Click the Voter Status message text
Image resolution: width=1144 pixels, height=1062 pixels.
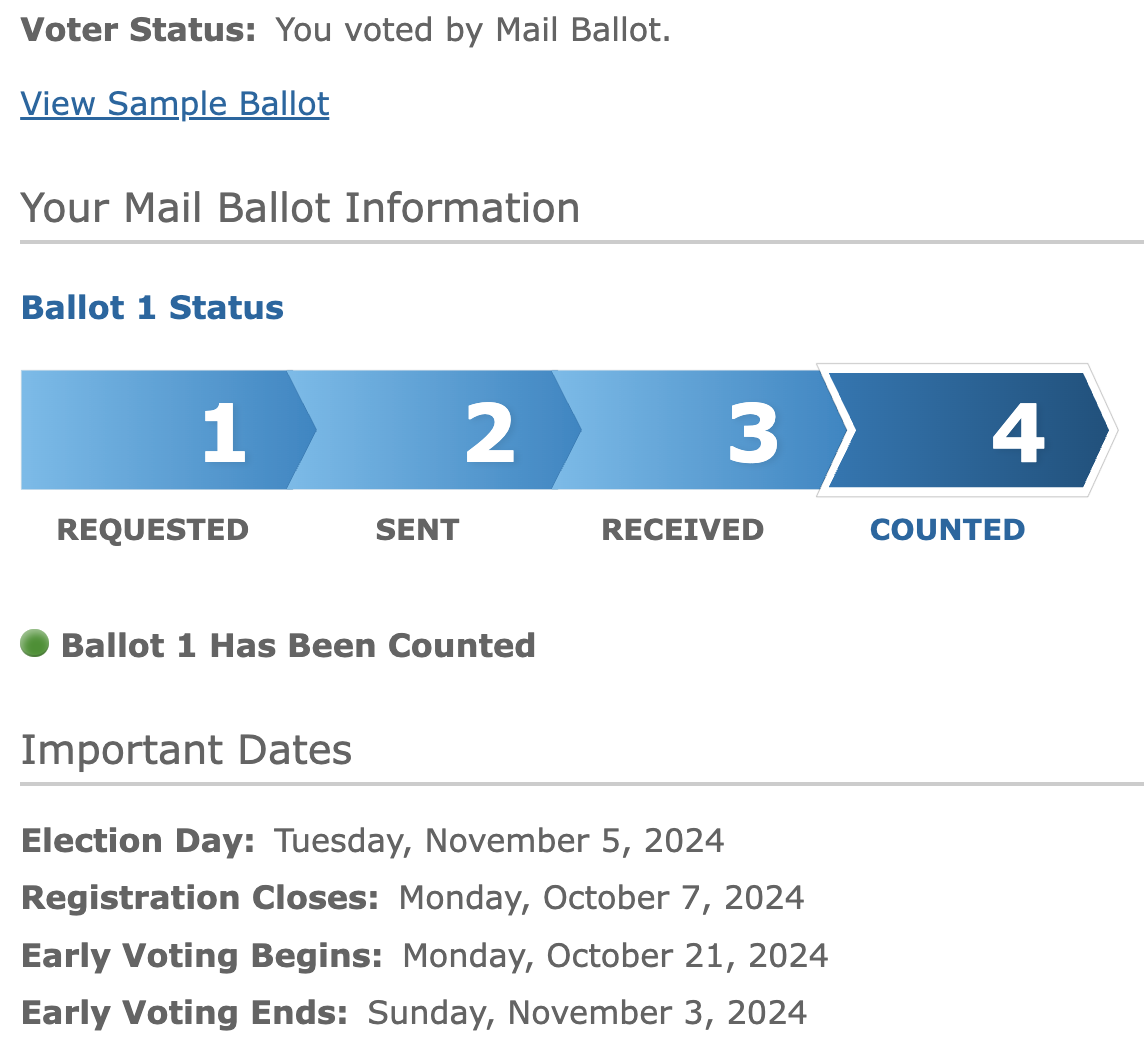click(473, 31)
